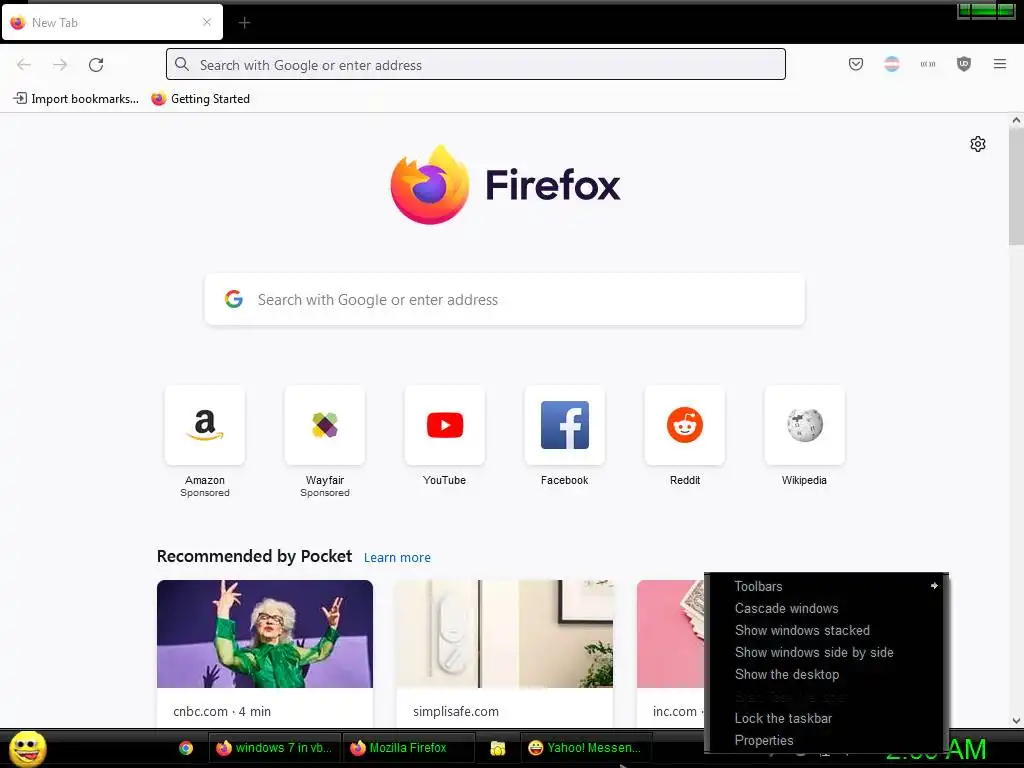Open the smiley Start button
The height and width of the screenshot is (768, 1024).
[27, 748]
